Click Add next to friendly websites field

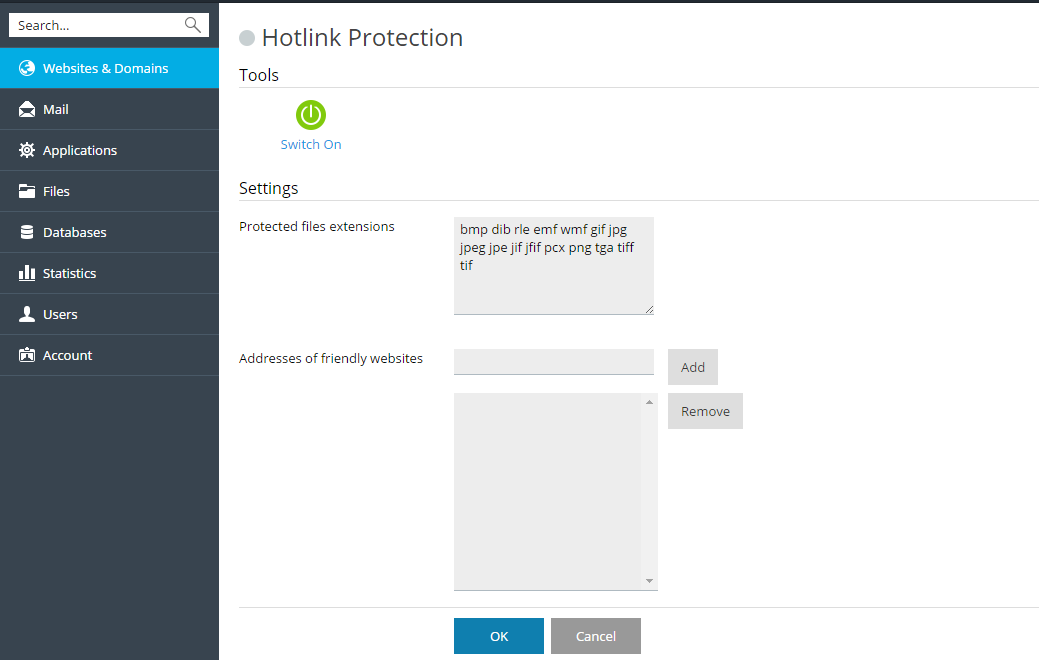coord(693,367)
